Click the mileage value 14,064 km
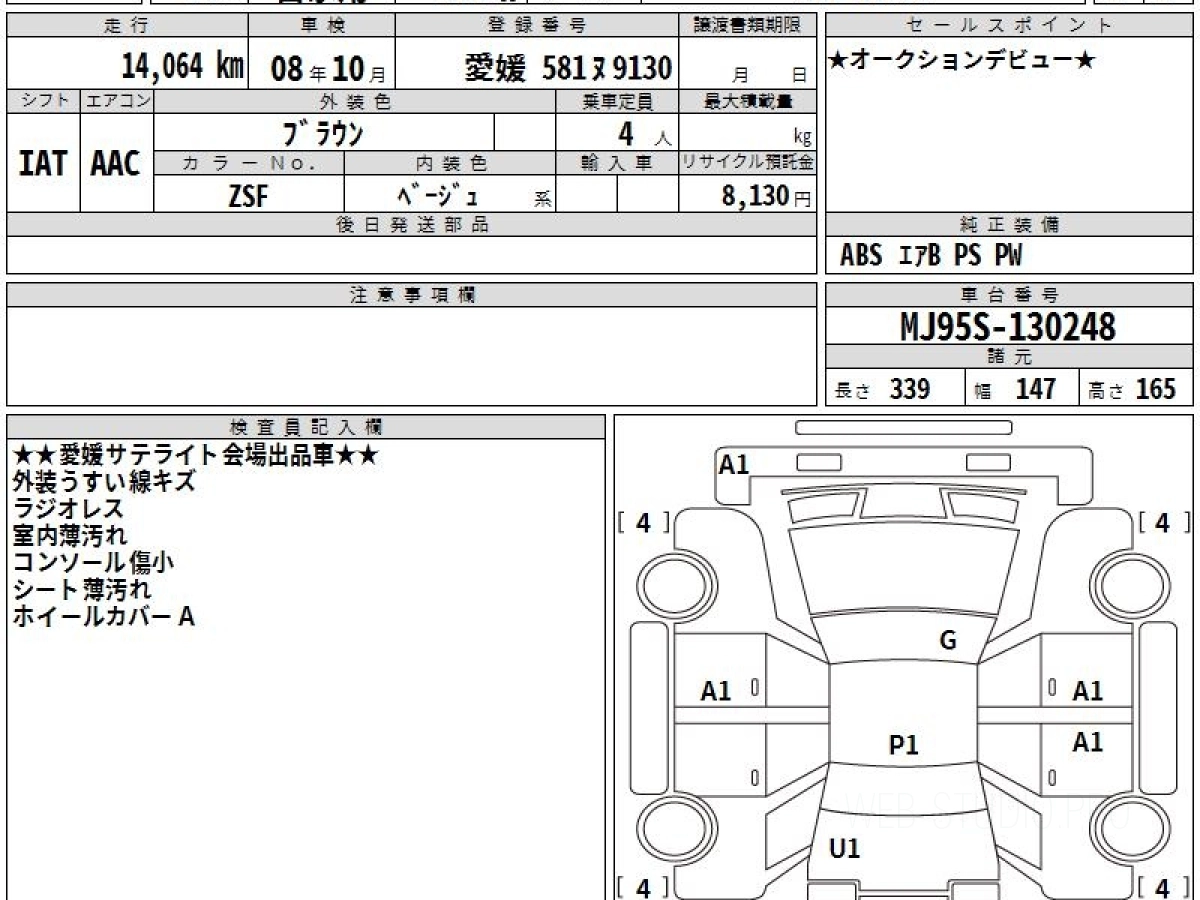1200x900 pixels. [183, 67]
